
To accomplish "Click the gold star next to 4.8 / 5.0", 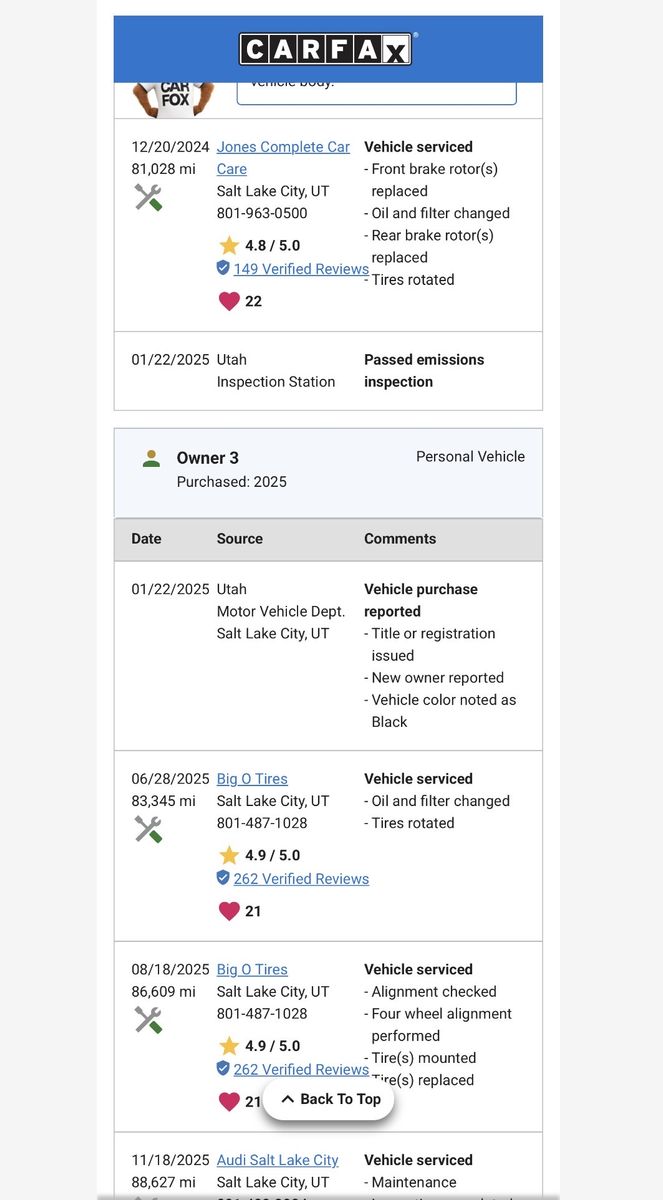I will point(229,245).
